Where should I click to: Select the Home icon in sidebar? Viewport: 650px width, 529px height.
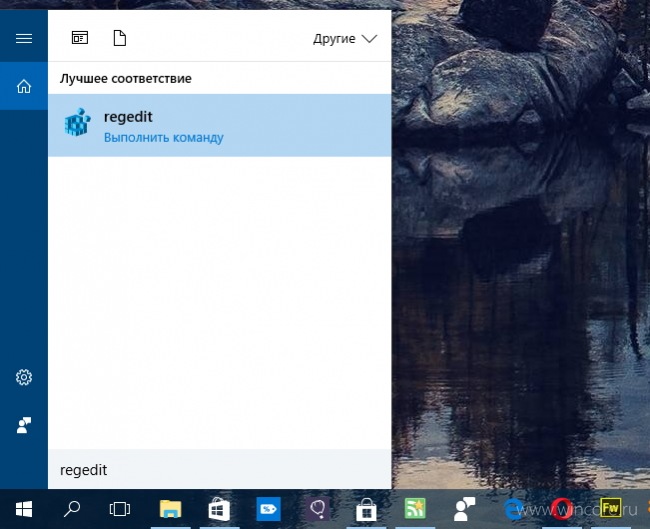[24, 86]
